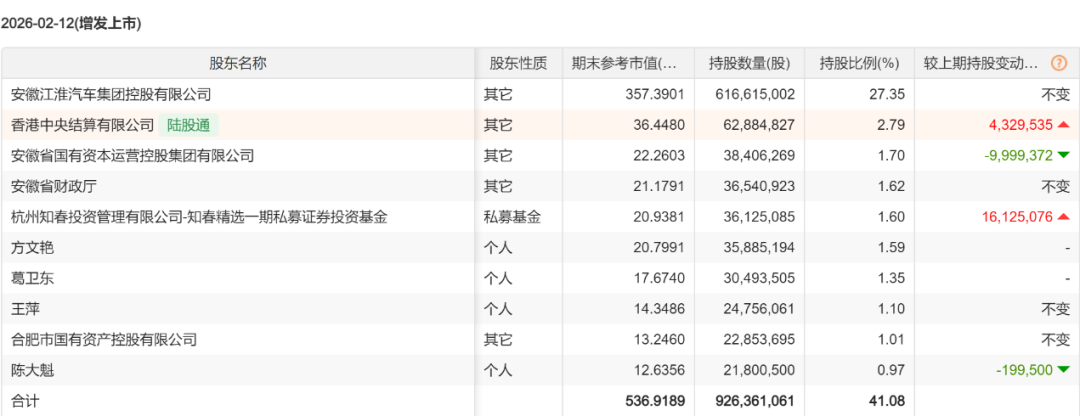Click the 期末参考市值 column header
This screenshot has width=1080, height=416.
(x=624, y=63)
